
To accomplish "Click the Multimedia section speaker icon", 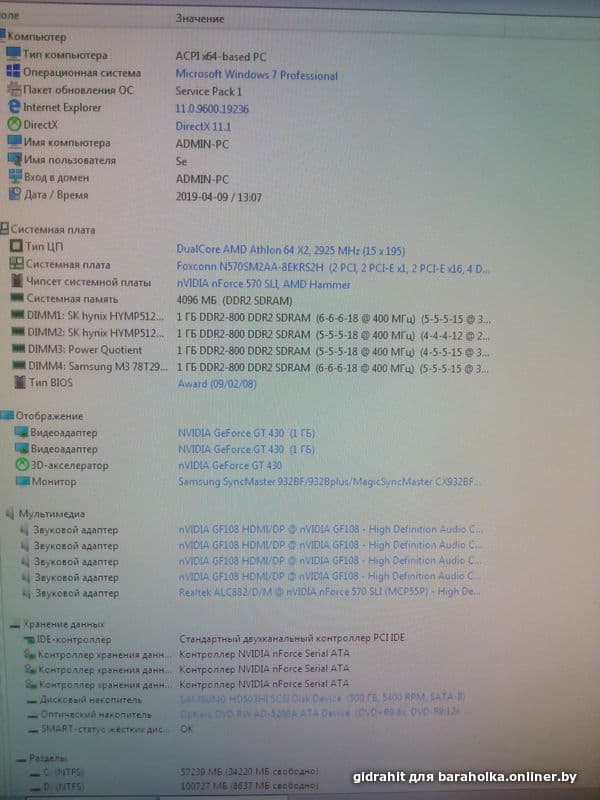I will [x=11, y=514].
